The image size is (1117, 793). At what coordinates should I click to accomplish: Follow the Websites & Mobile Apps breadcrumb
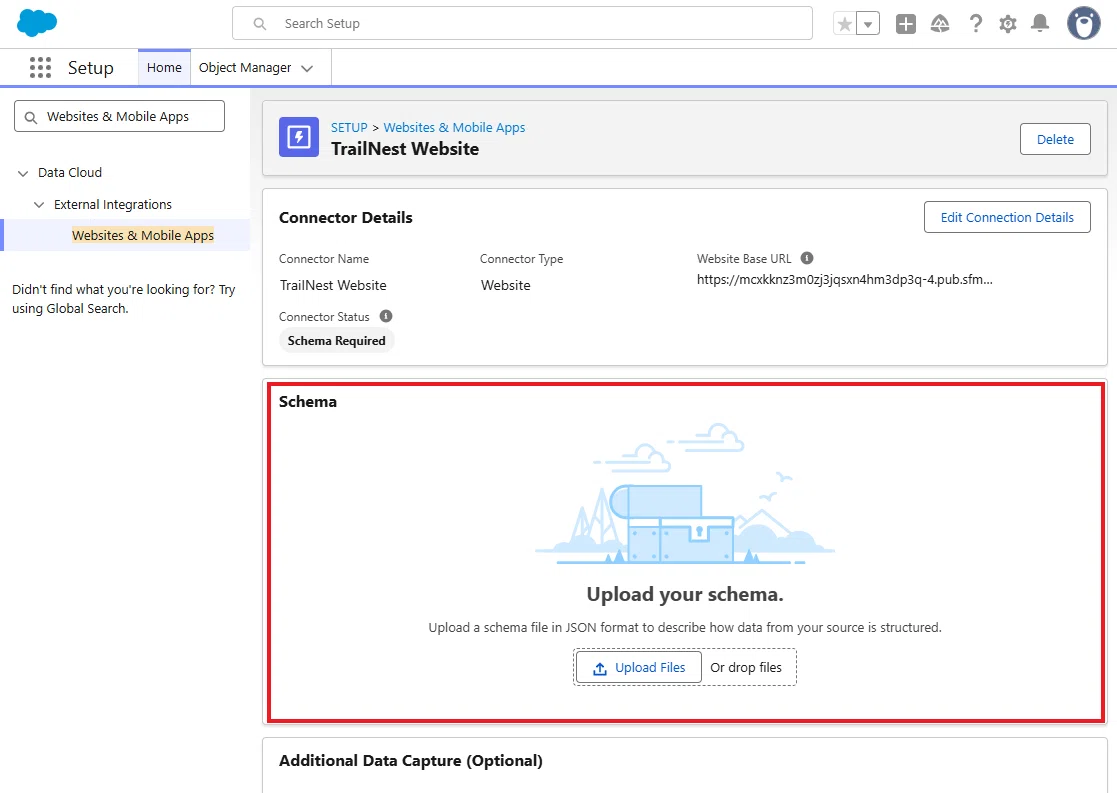pos(454,128)
